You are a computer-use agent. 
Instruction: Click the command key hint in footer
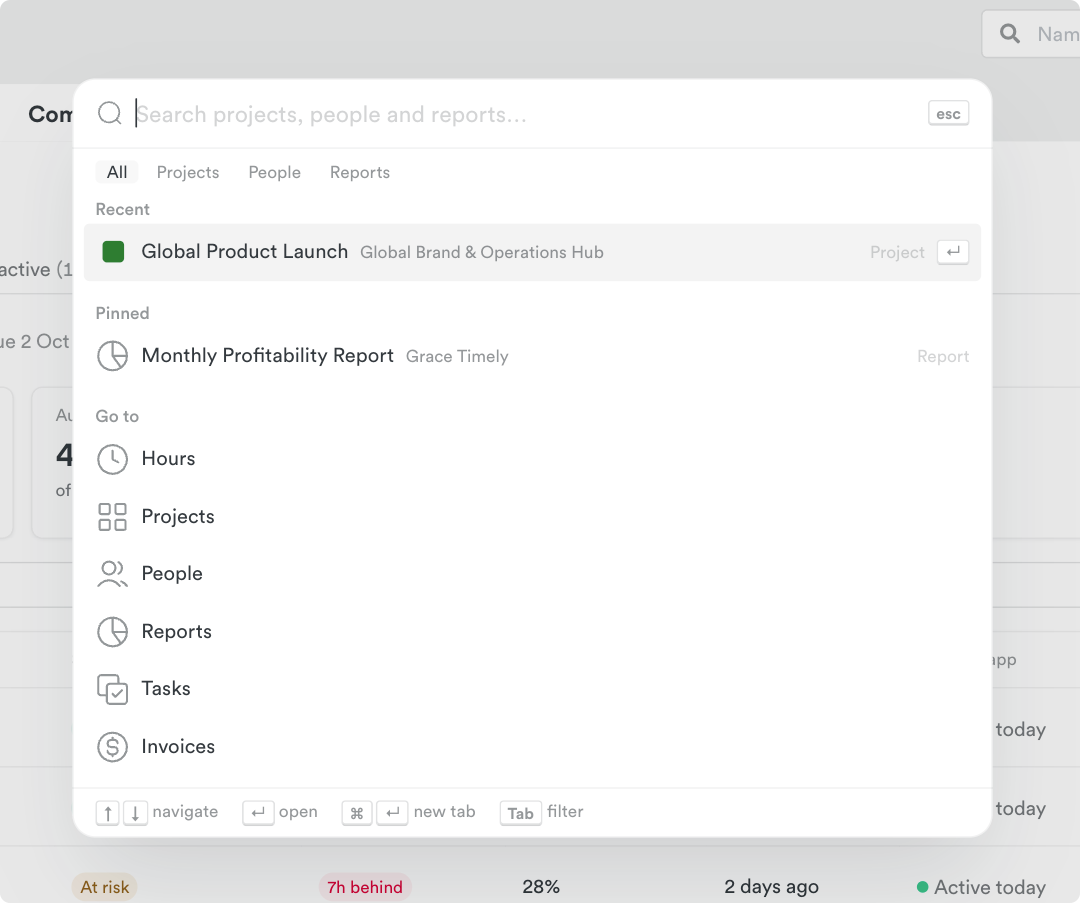(357, 813)
